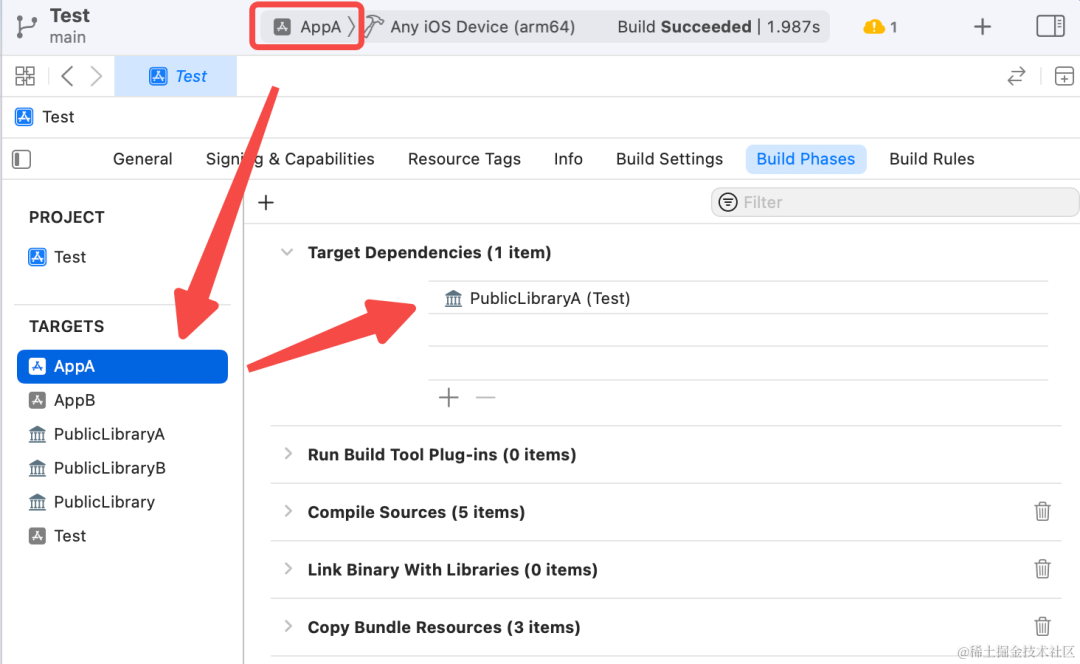Select the AppA target
Screen dimensions: 1080x664
pos(123,366)
